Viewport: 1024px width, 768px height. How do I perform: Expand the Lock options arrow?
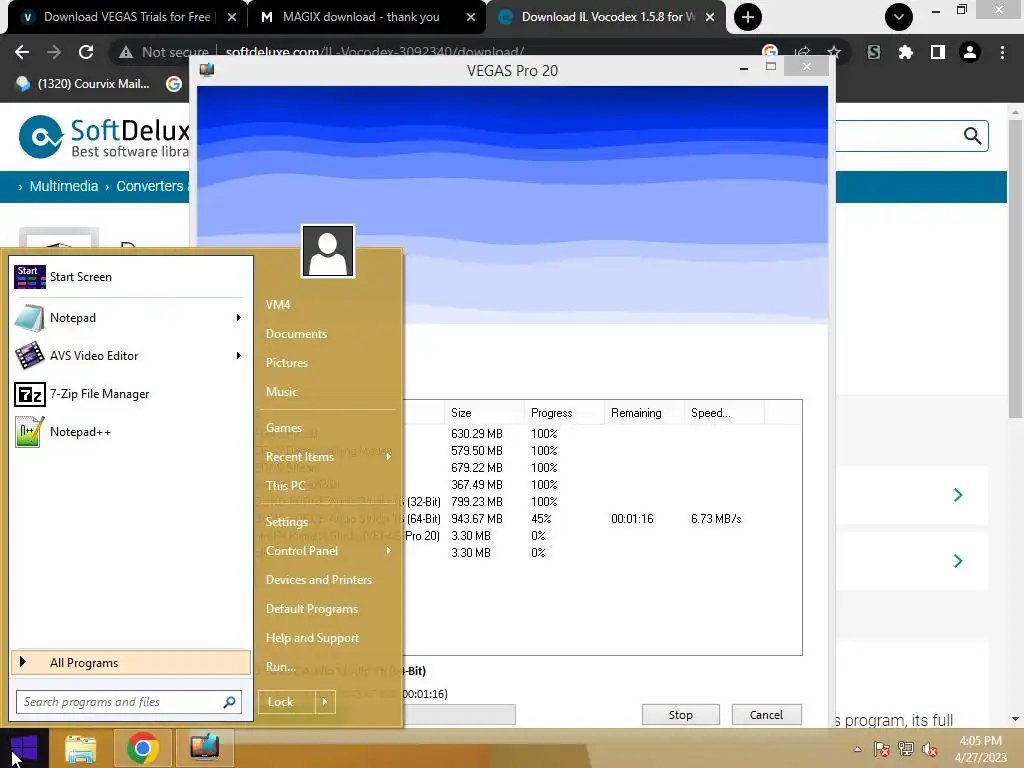click(325, 702)
